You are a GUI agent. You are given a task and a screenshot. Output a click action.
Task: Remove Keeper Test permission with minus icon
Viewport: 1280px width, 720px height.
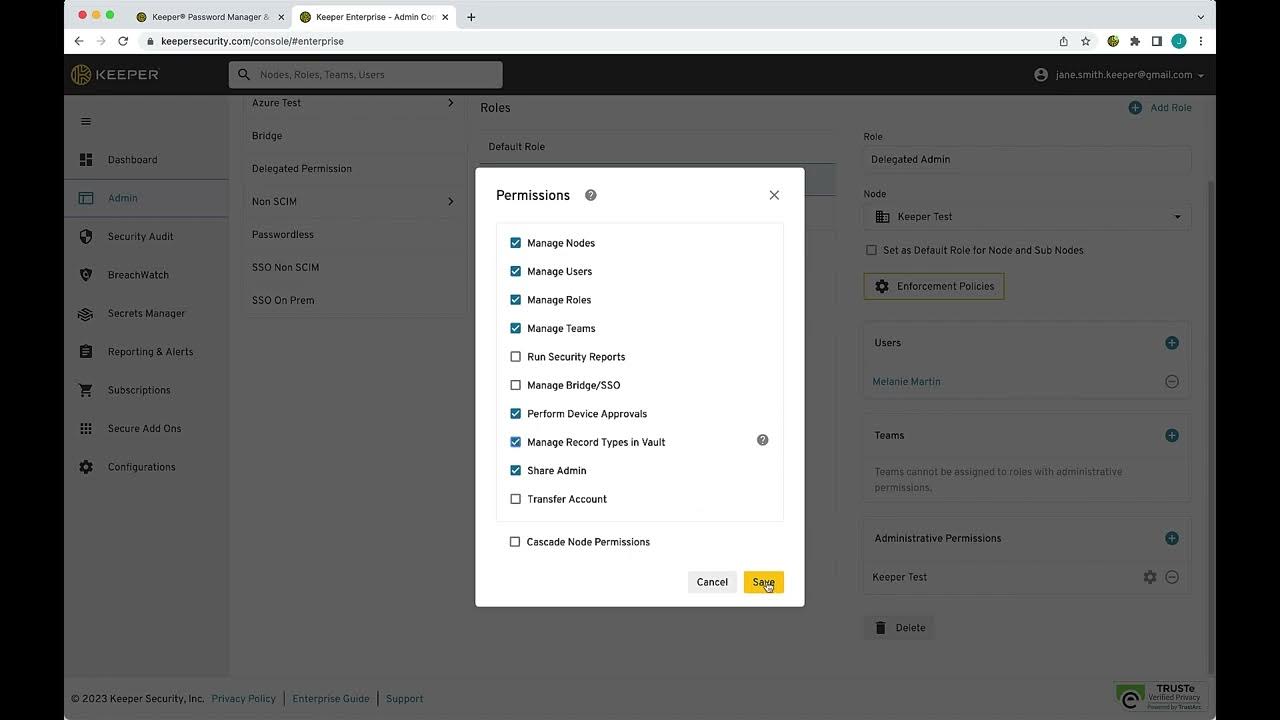[1172, 577]
